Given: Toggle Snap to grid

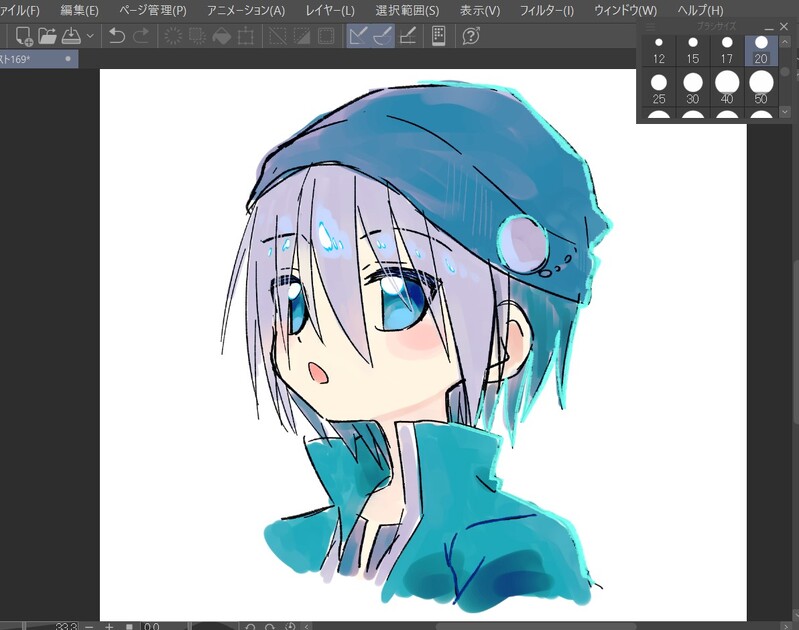Looking at the screenshot, I should (408, 36).
